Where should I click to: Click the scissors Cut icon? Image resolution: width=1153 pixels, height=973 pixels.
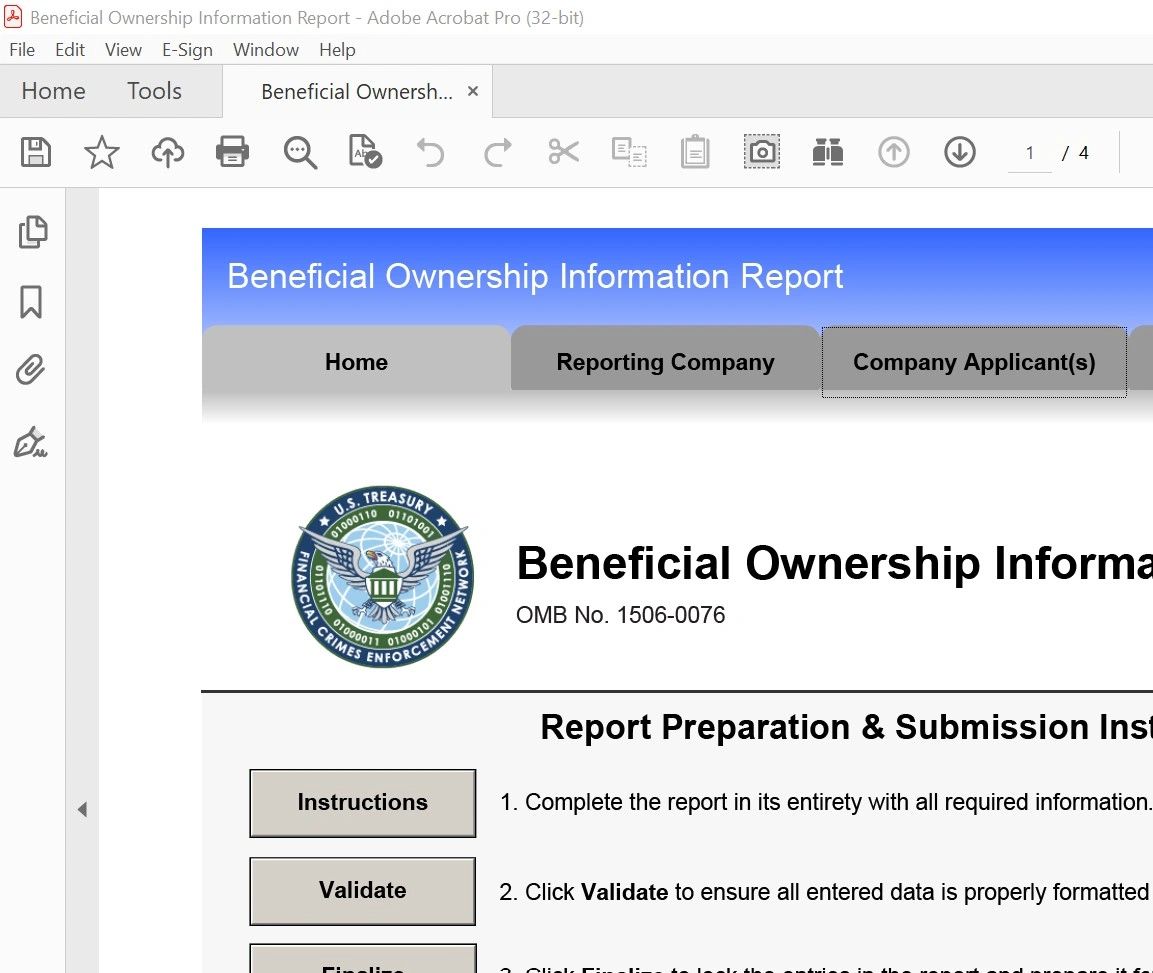563,152
